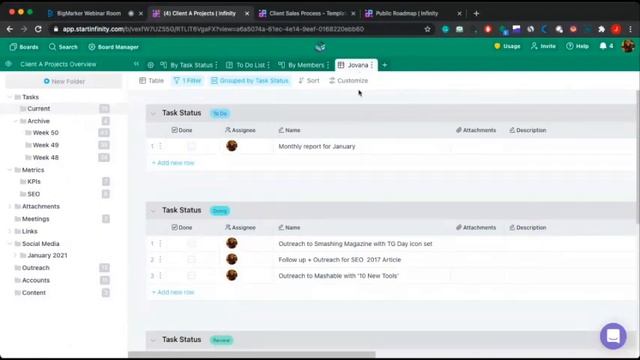
Task: Collapse the Metrics folder
Action: pyautogui.click(x=10, y=170)
